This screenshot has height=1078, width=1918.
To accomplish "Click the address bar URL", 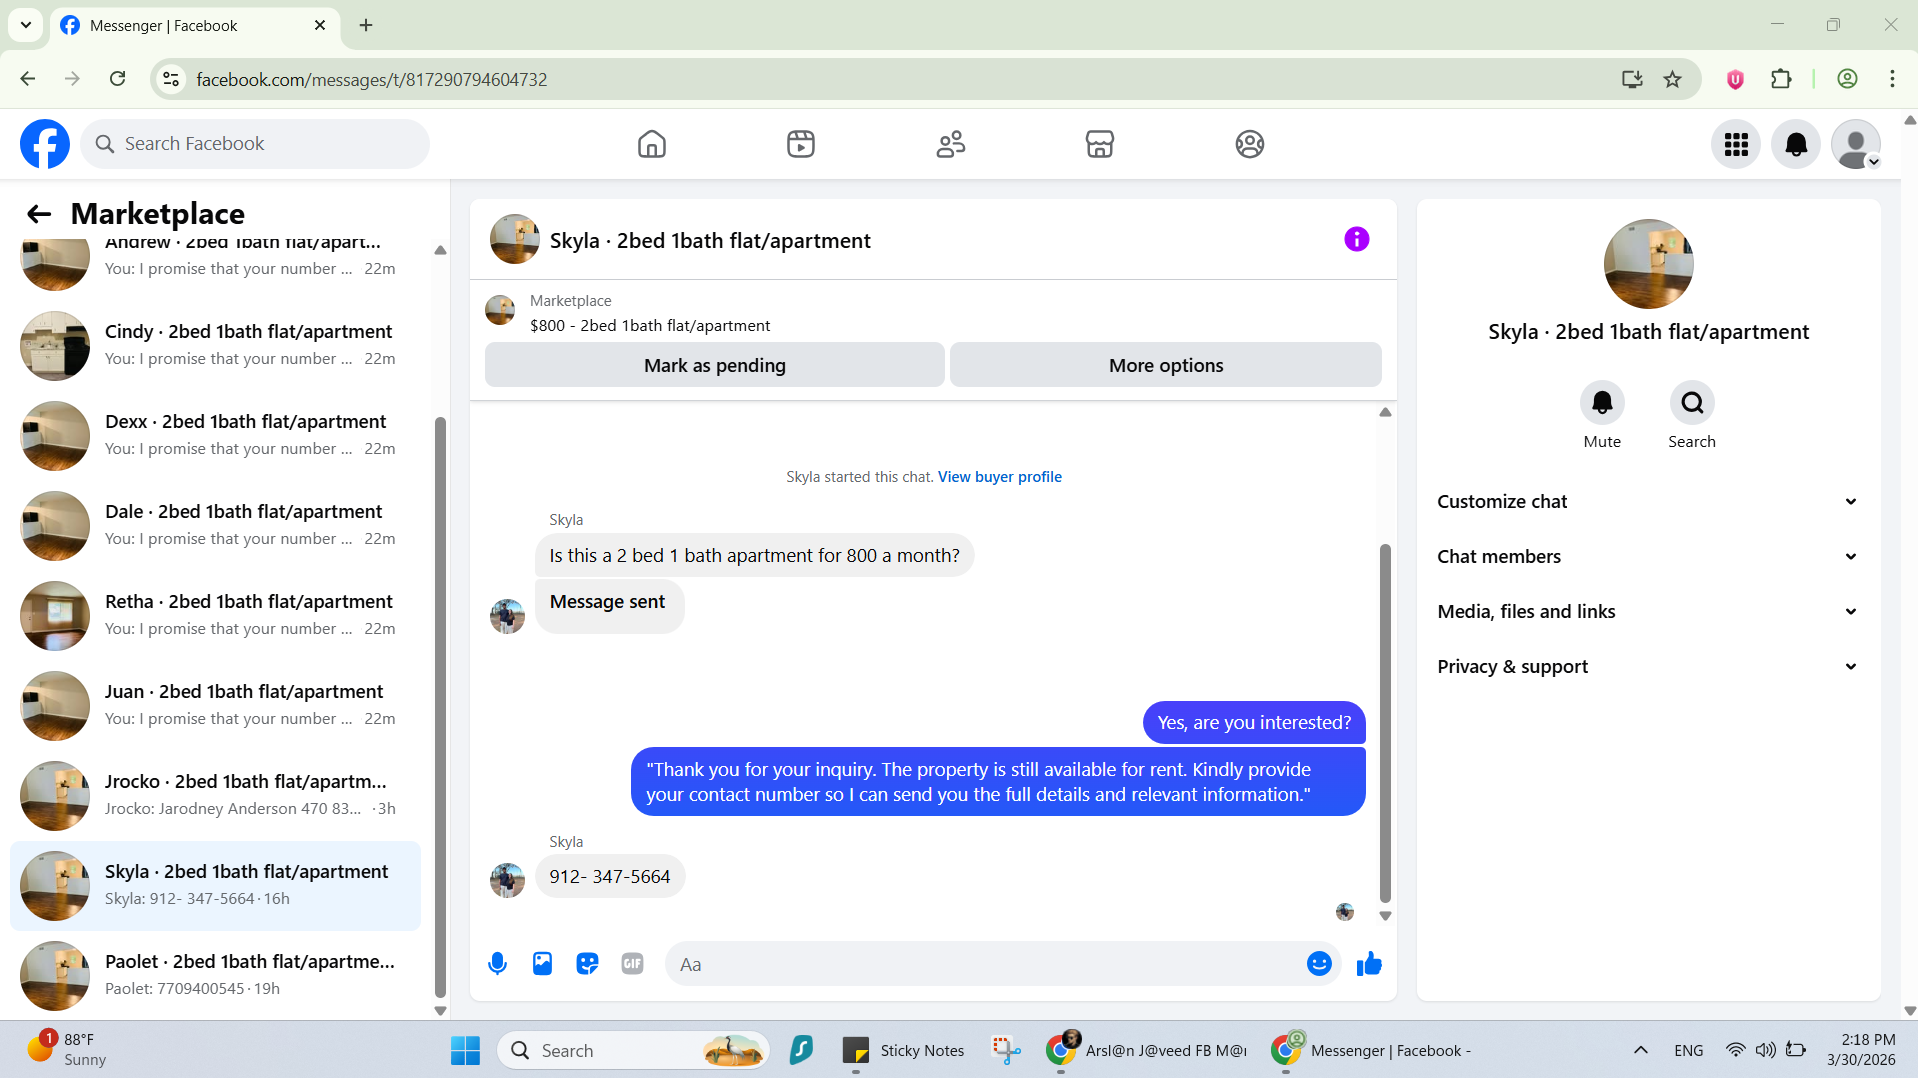I will pos(372,79).
